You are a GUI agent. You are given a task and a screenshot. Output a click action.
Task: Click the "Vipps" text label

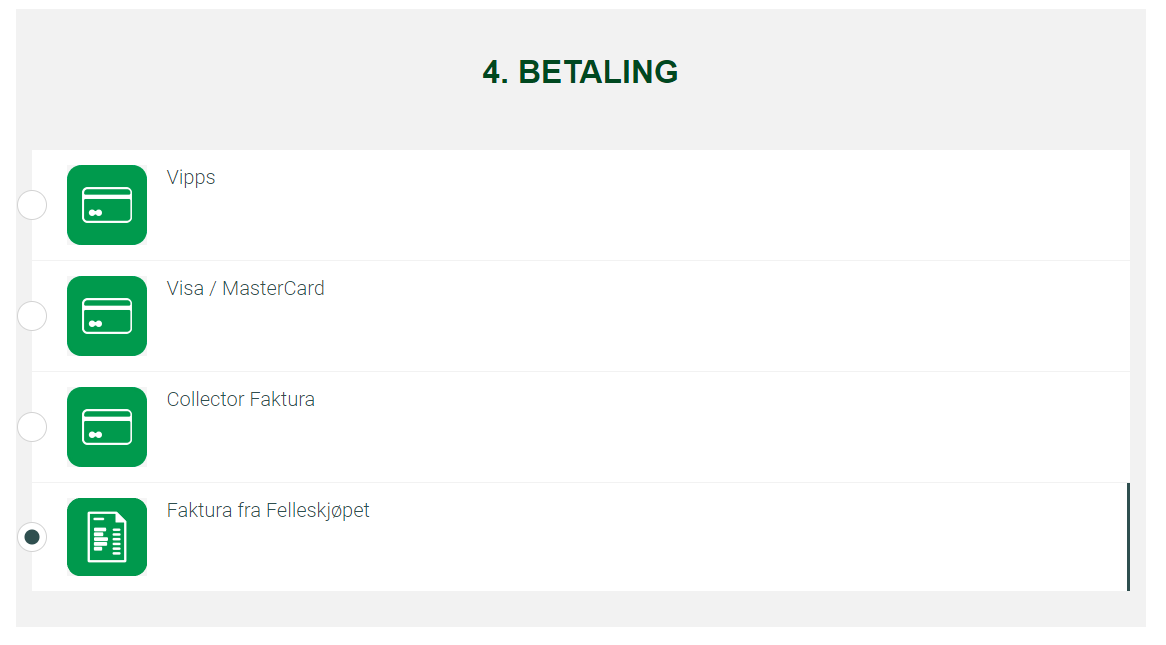point(191,178)
